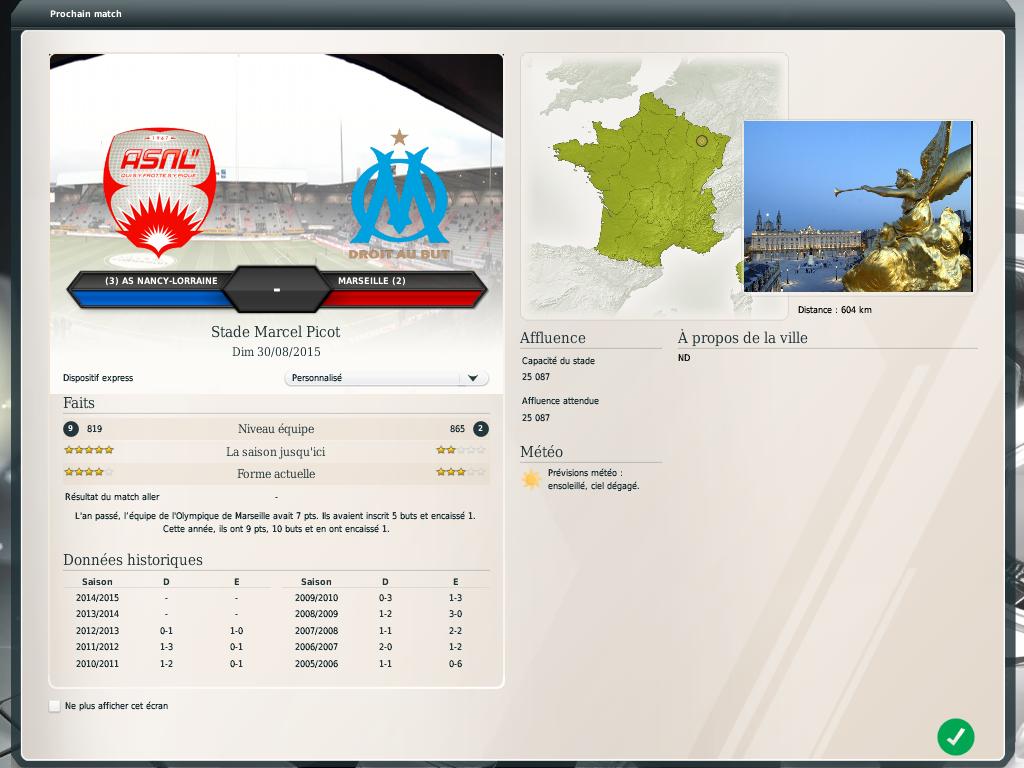This screenshot has height=768, width=1024.
Task: Click the 'Données historiques' heading
Action: pos(133,560)
